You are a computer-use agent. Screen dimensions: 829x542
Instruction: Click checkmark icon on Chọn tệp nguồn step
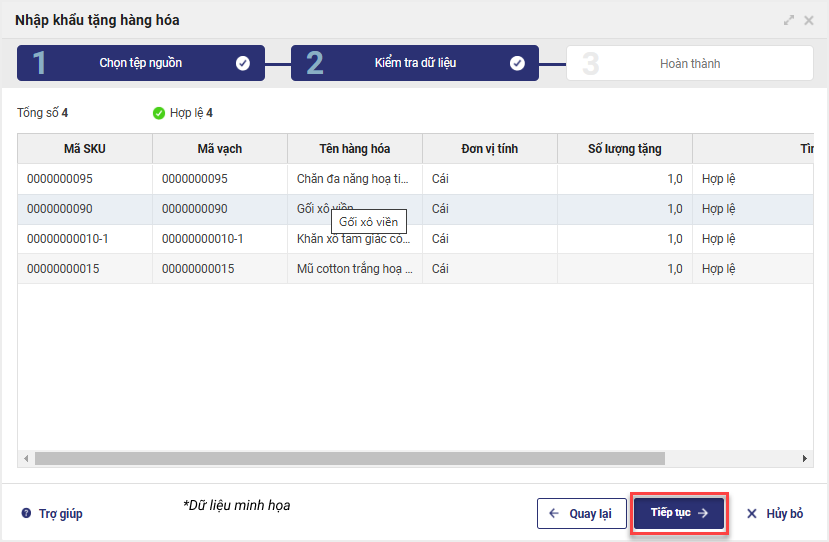[243, 63]
